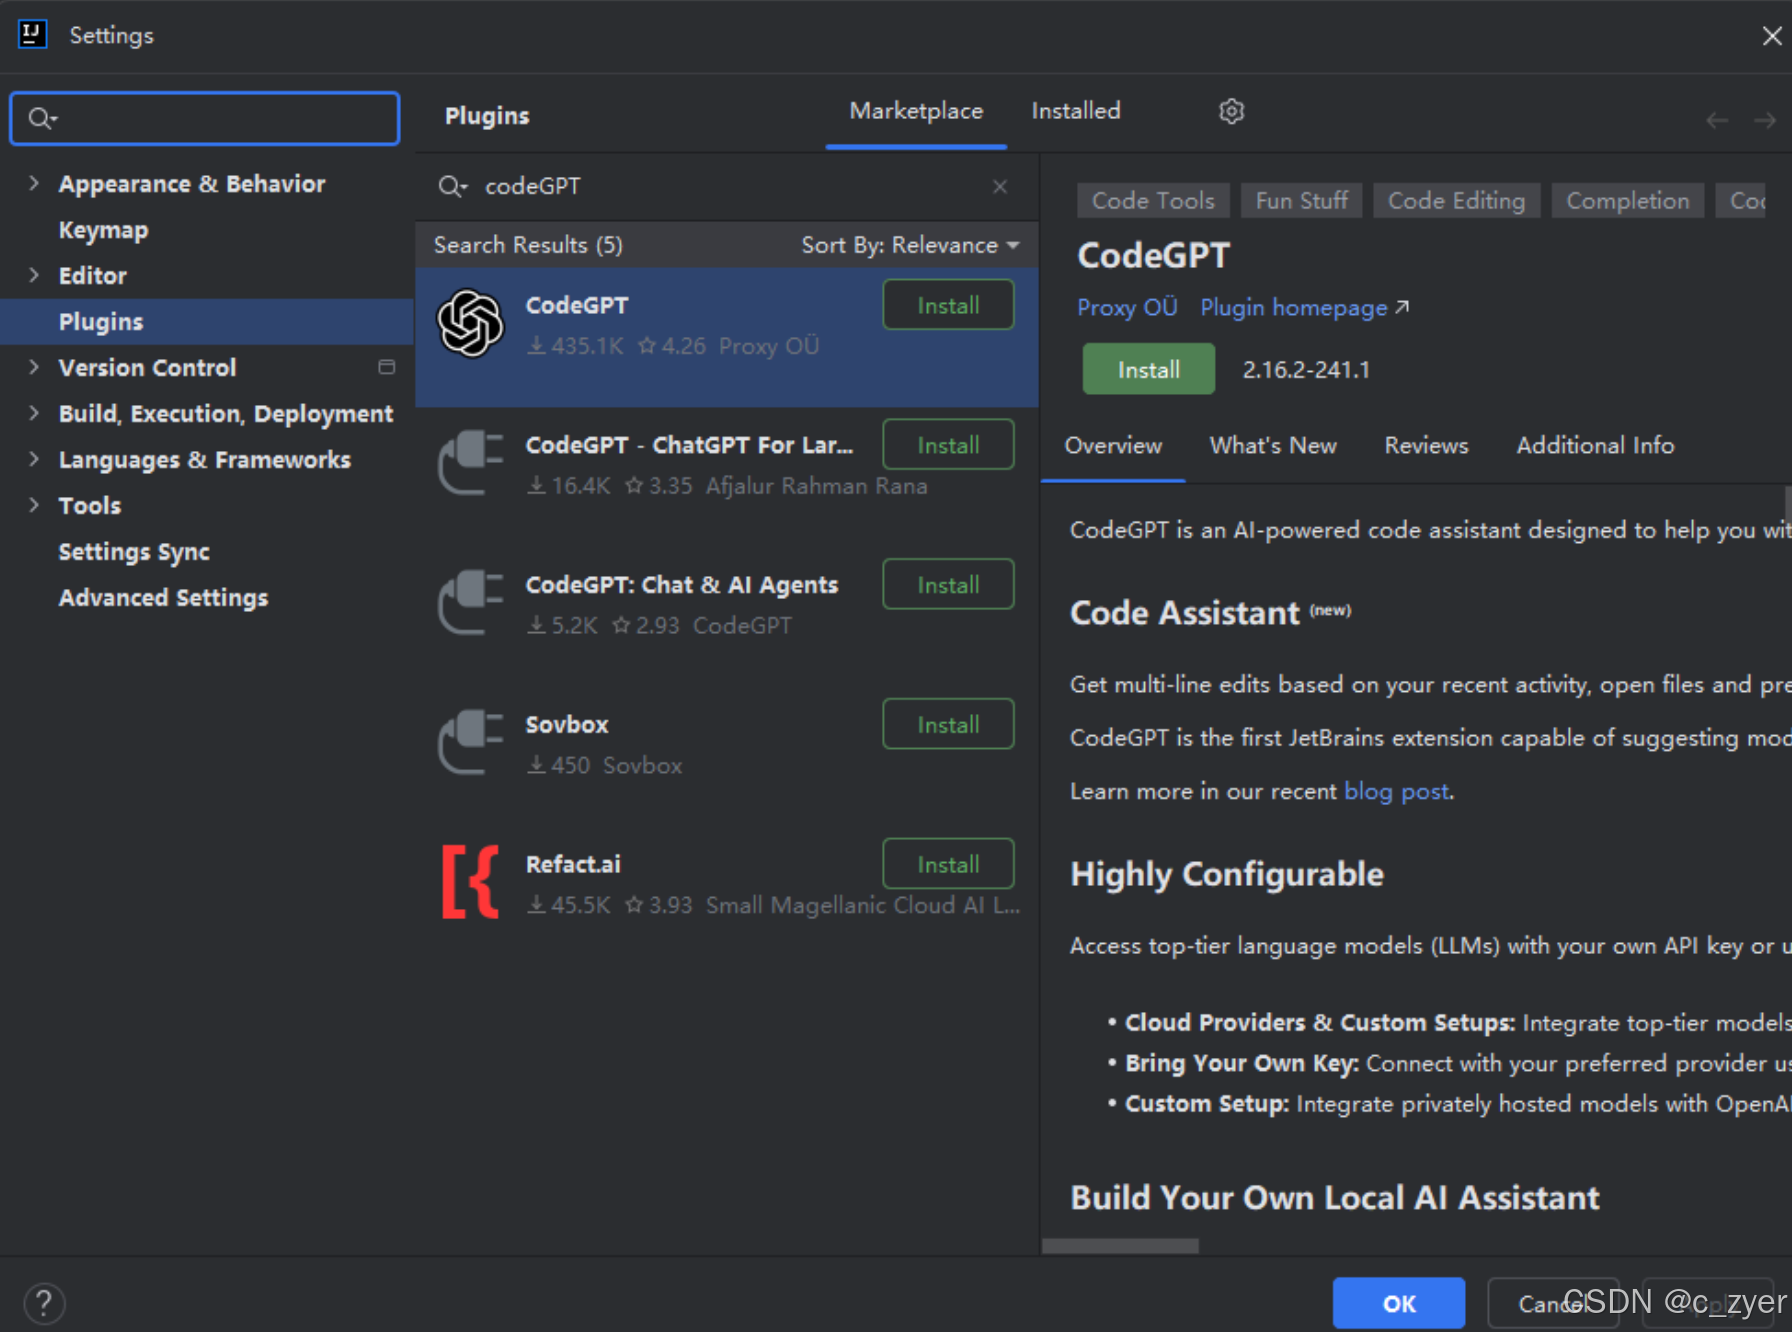Click the Code Tools tag
The image size is (1792, 1332).
tap(1153, 201)
